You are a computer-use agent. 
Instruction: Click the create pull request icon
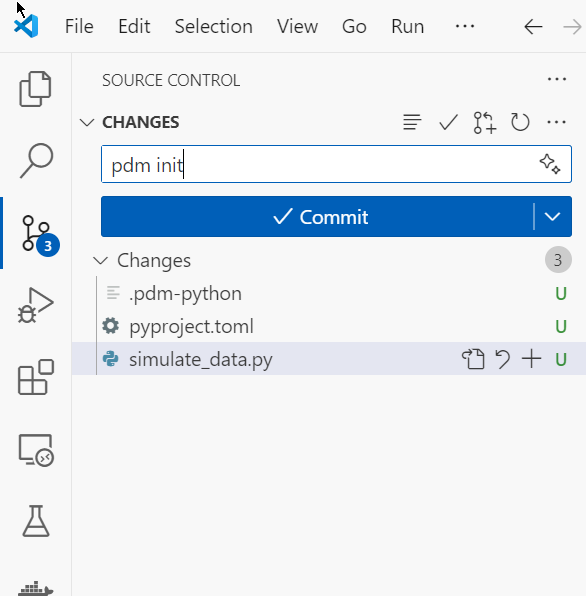click(485, 122)
